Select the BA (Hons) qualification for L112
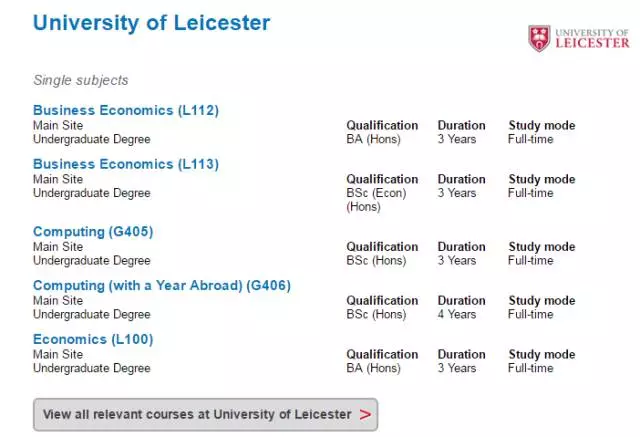This screenshot has width=640, height=437. pyautogui.click(x=373, y=139)
